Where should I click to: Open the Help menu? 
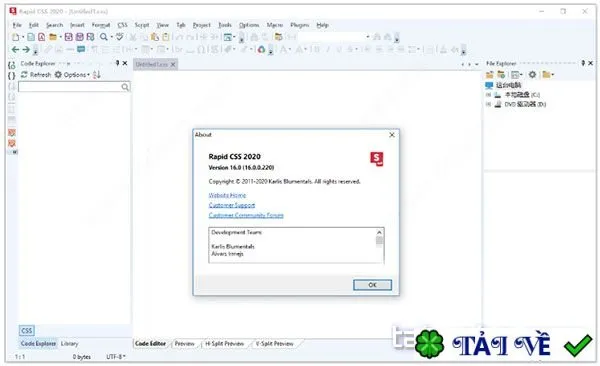pyautogui.click(x=323, y=25)
